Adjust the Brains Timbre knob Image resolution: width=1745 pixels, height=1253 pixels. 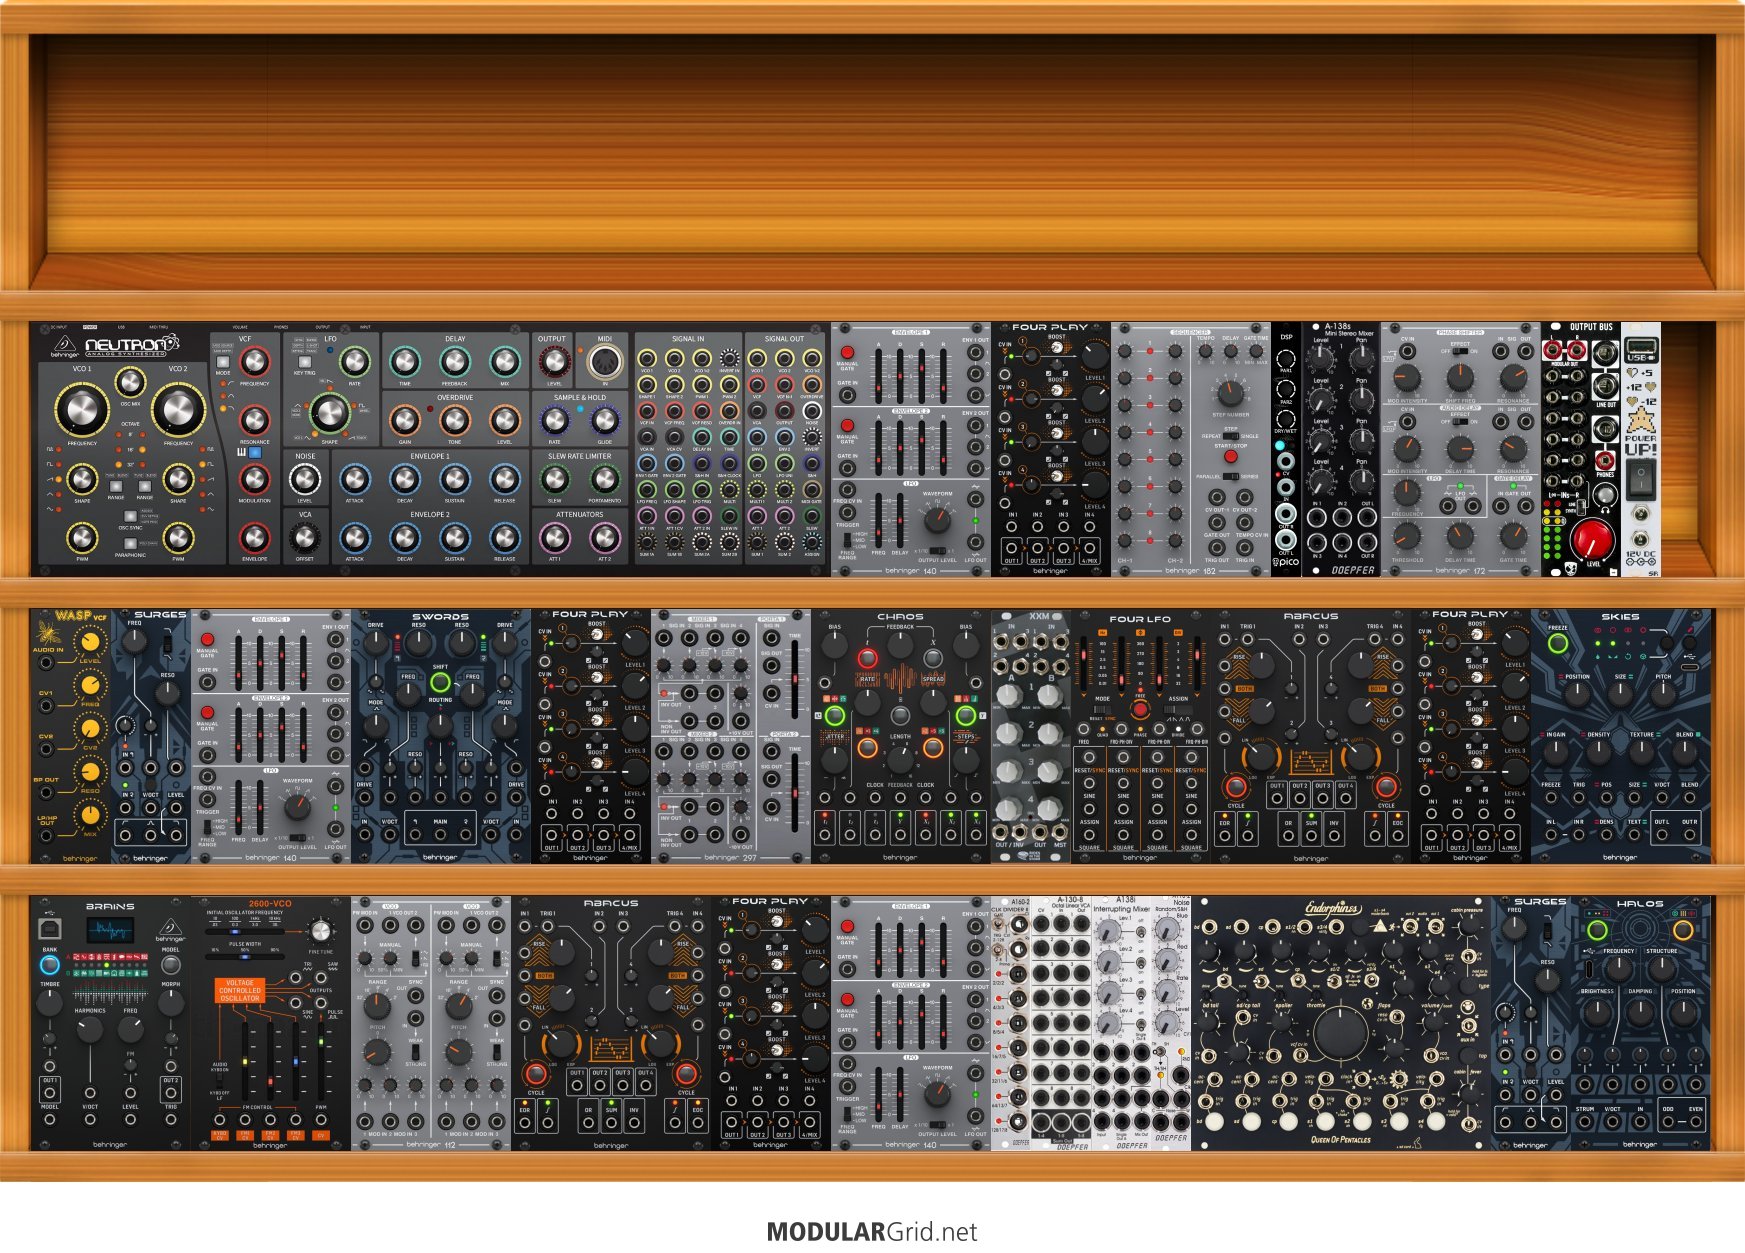(49, 1003)
